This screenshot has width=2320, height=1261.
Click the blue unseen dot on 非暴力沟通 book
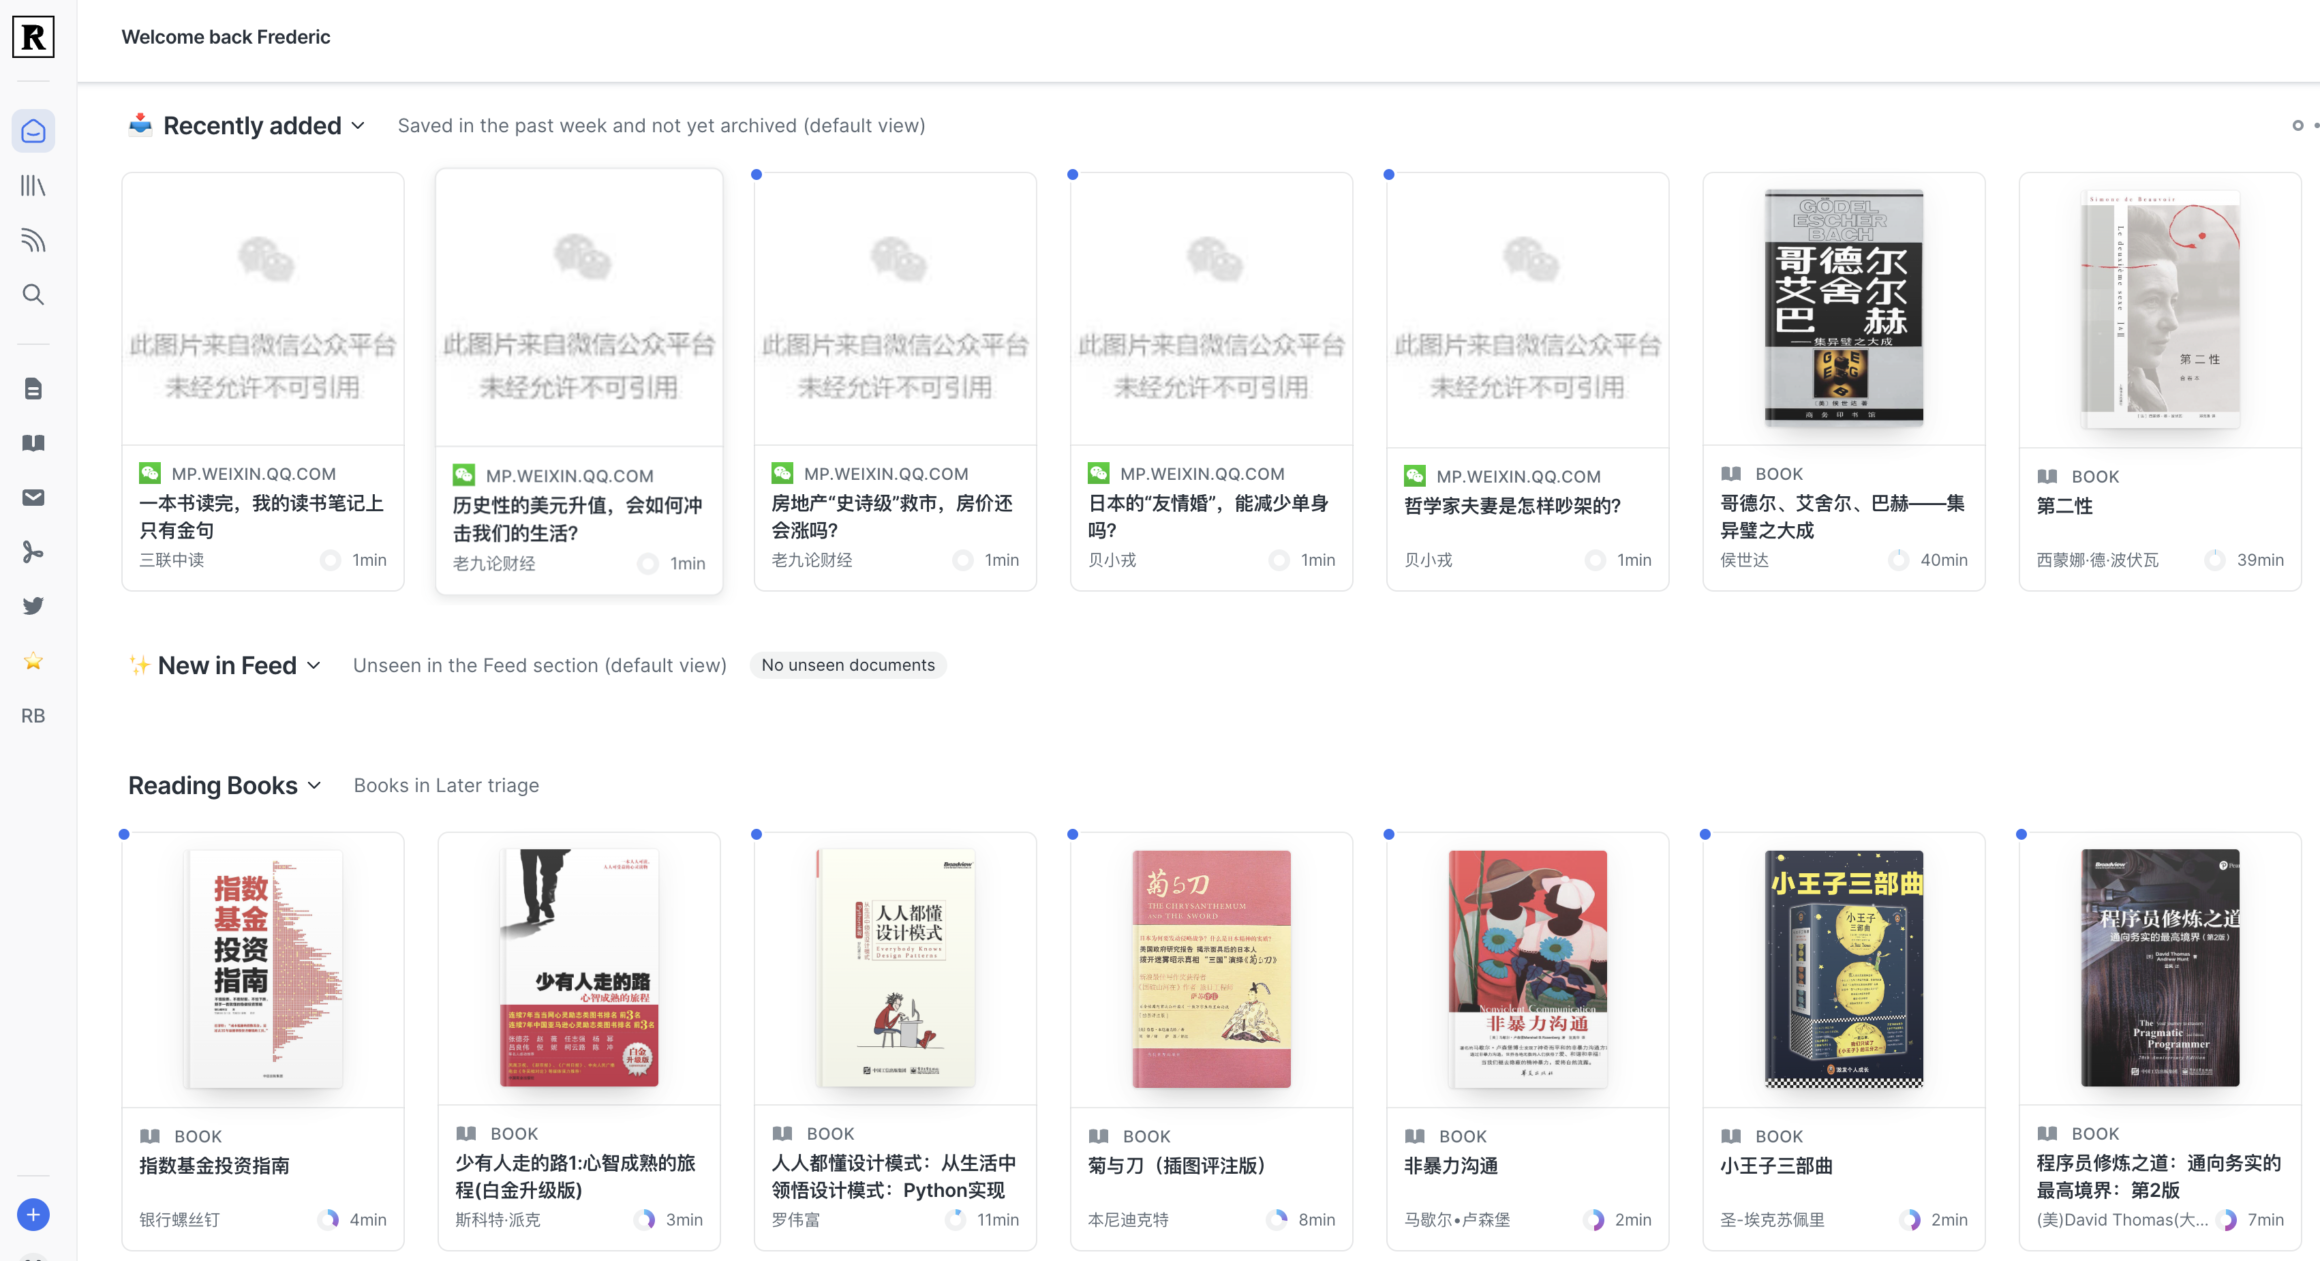[1389, 833]
